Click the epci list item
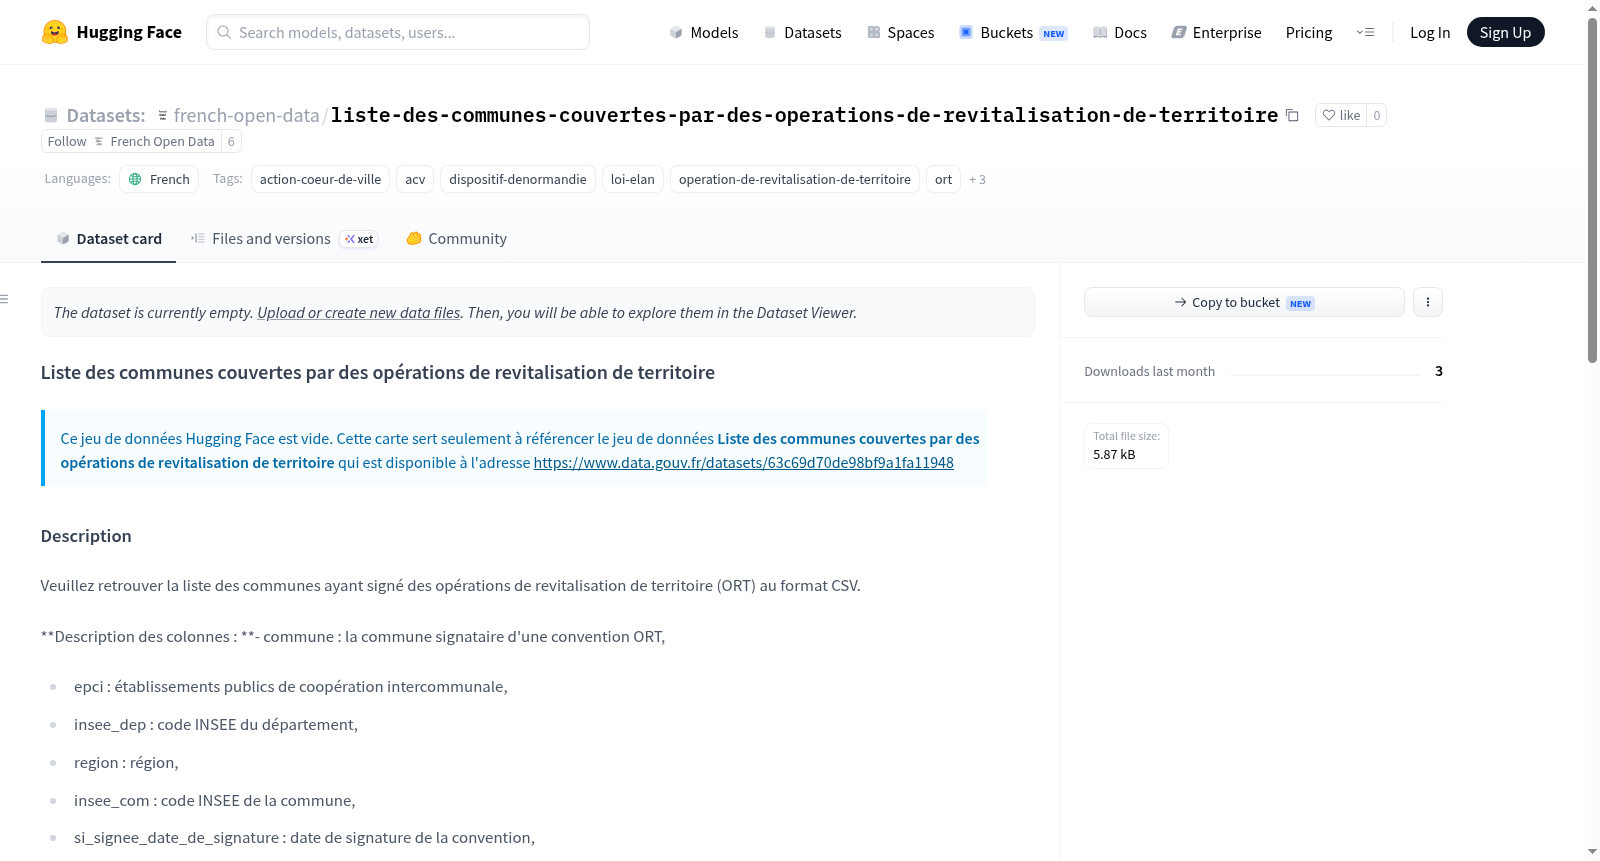This screenshot has height=861, width=1600. pyautogui.click(x=291, y=687)
